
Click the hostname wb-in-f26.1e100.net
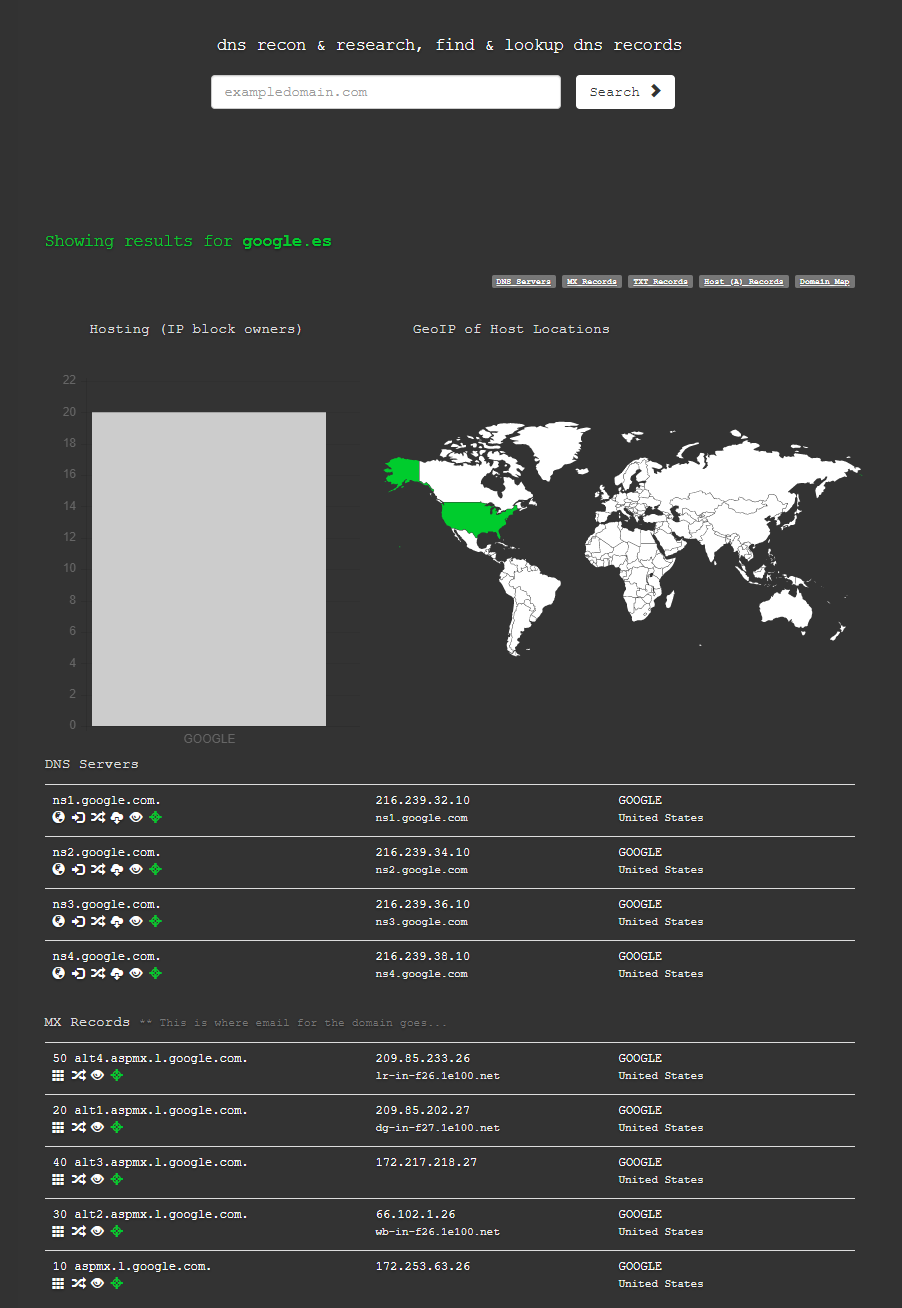click(438, 1232)
